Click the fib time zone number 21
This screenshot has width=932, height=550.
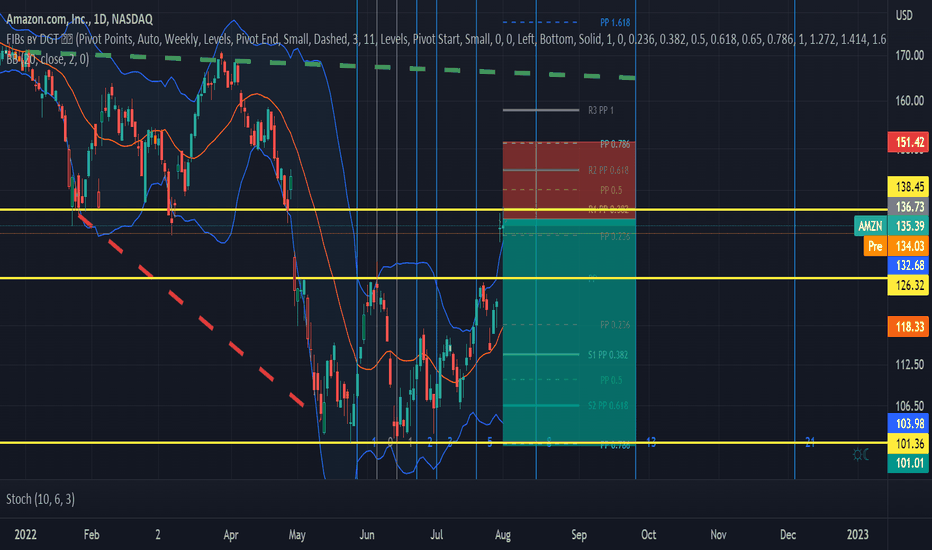(810, 442)
